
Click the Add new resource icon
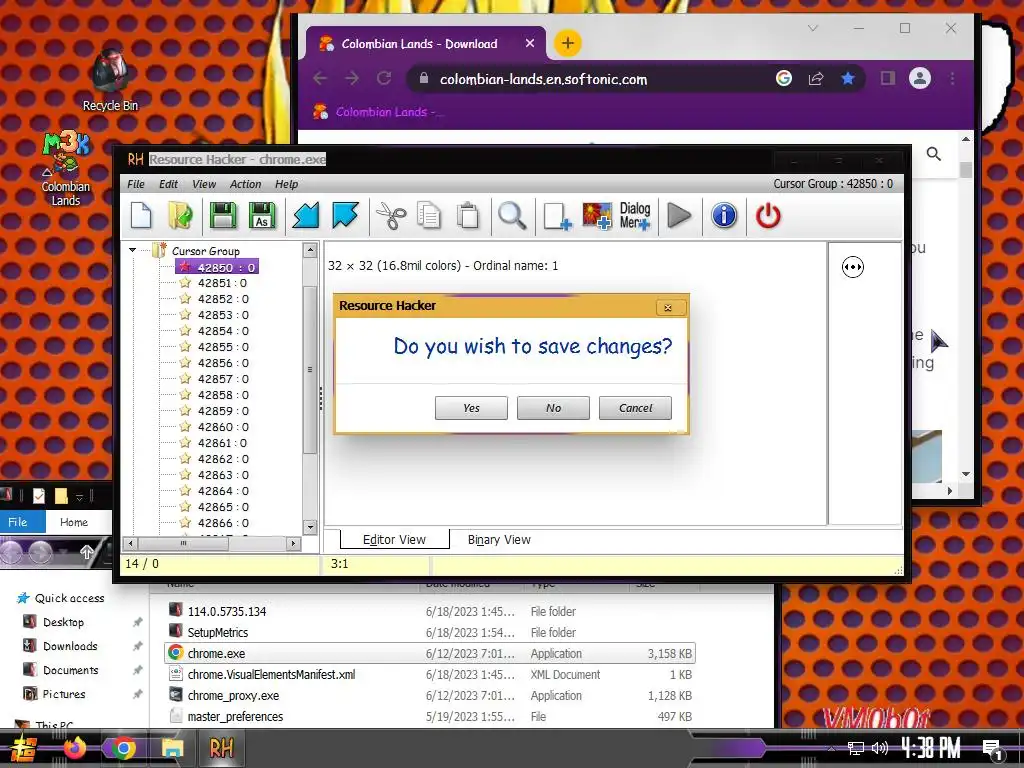557,216
